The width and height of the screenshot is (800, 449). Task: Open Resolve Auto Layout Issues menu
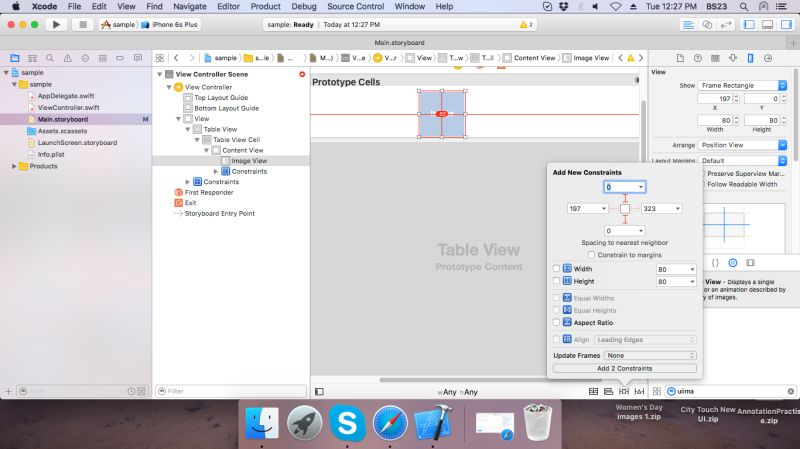point(639,391)
